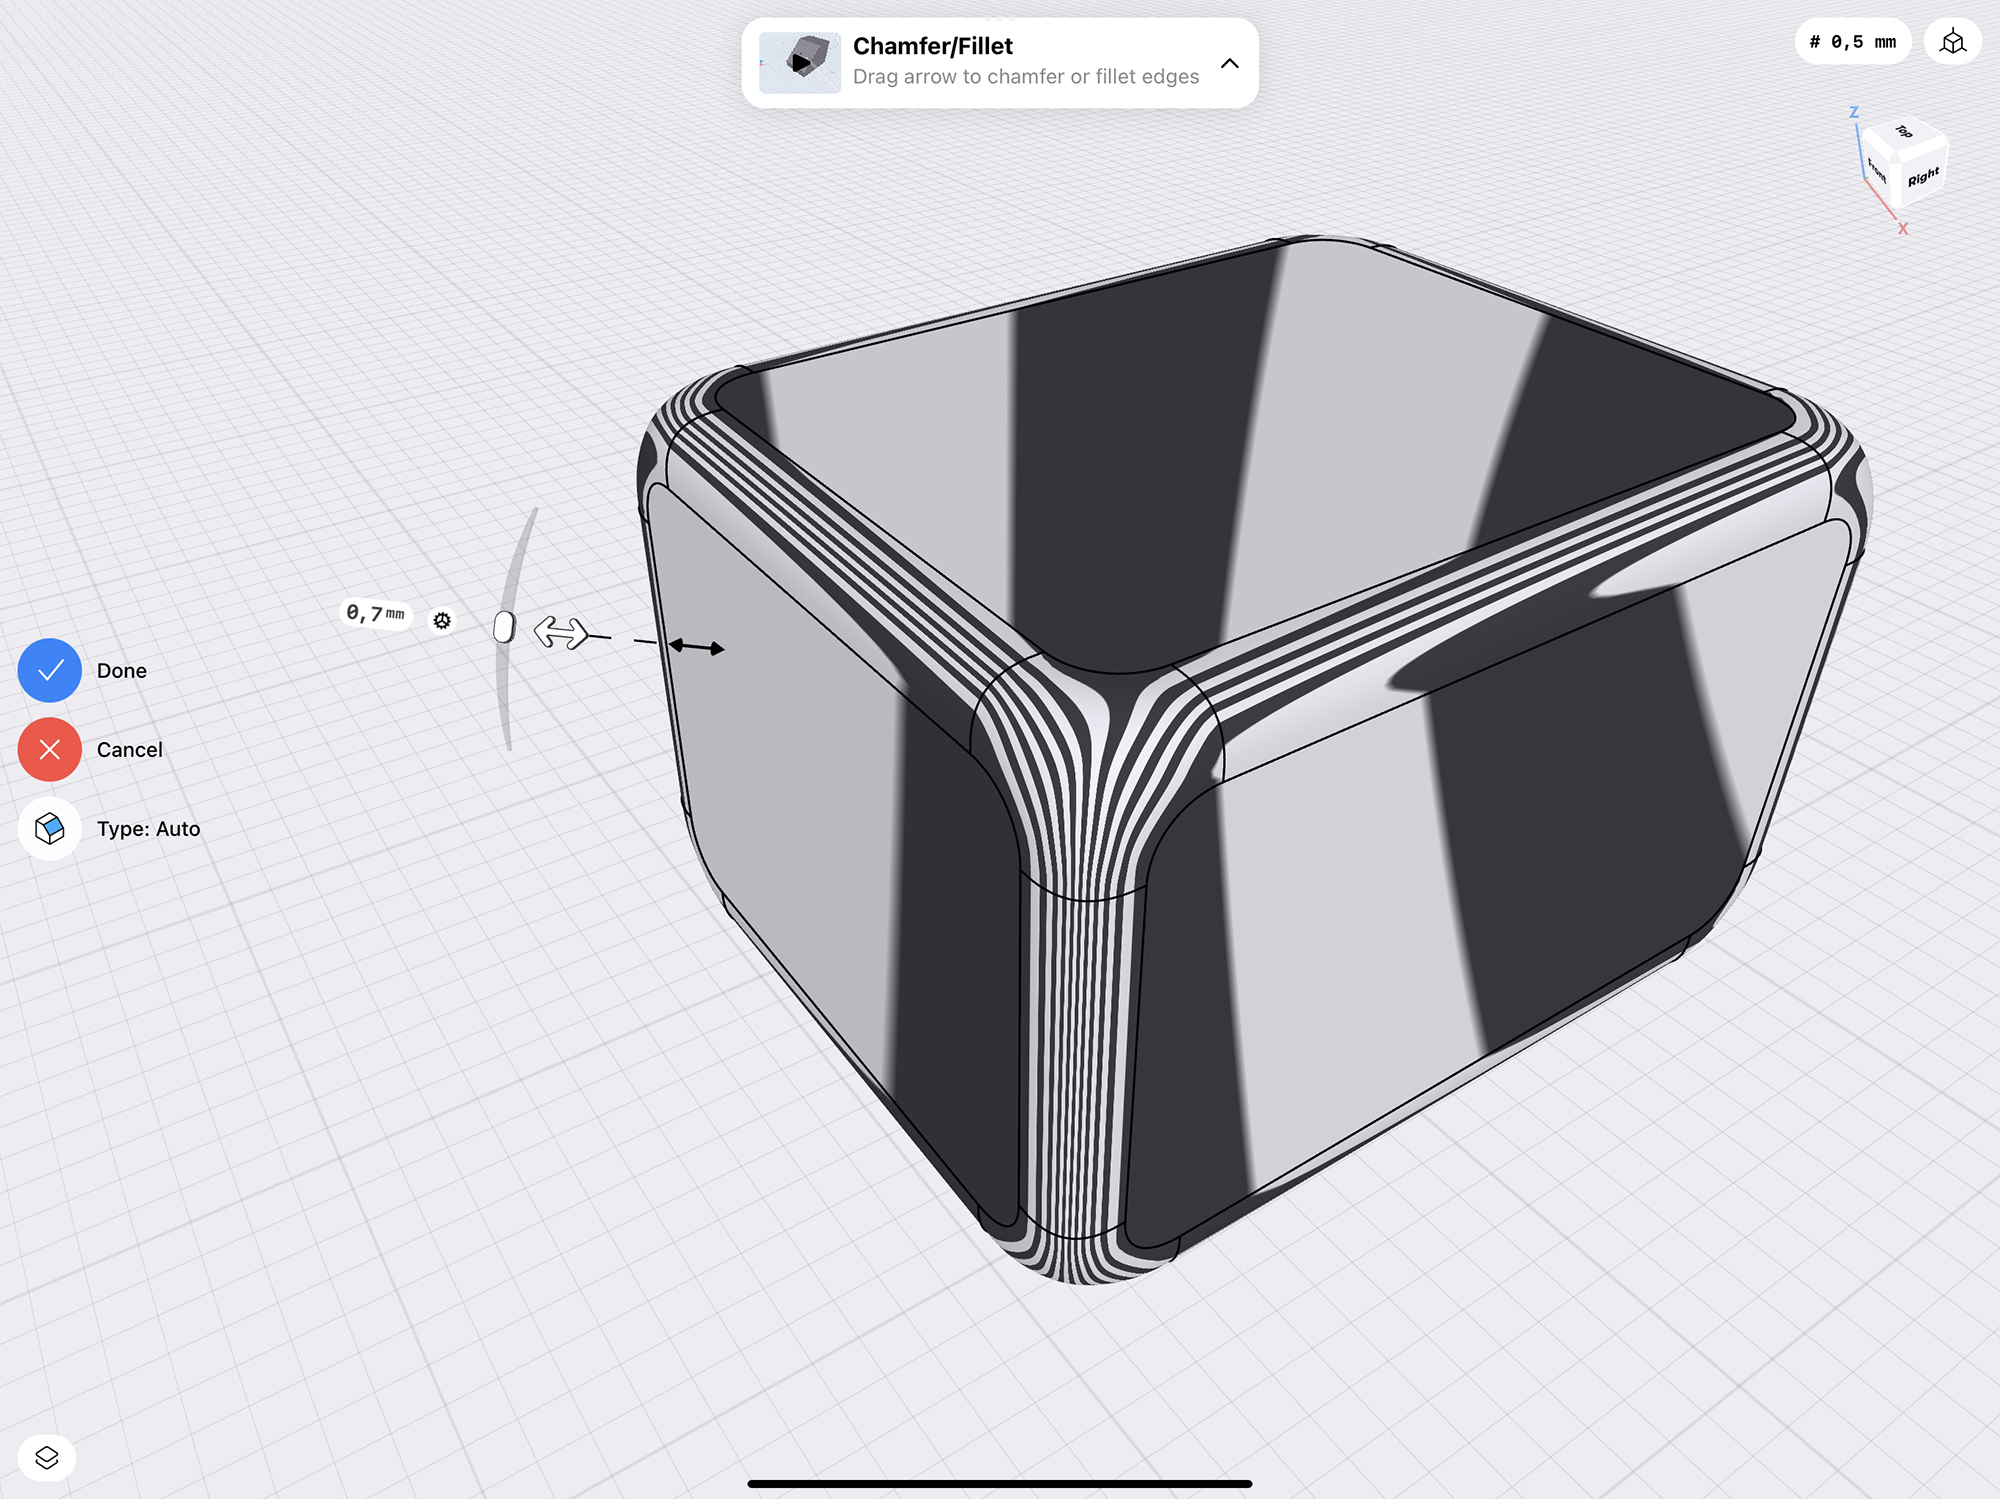
Task: Tap the iPad home indicator bar
Action: coord(999,1483)
